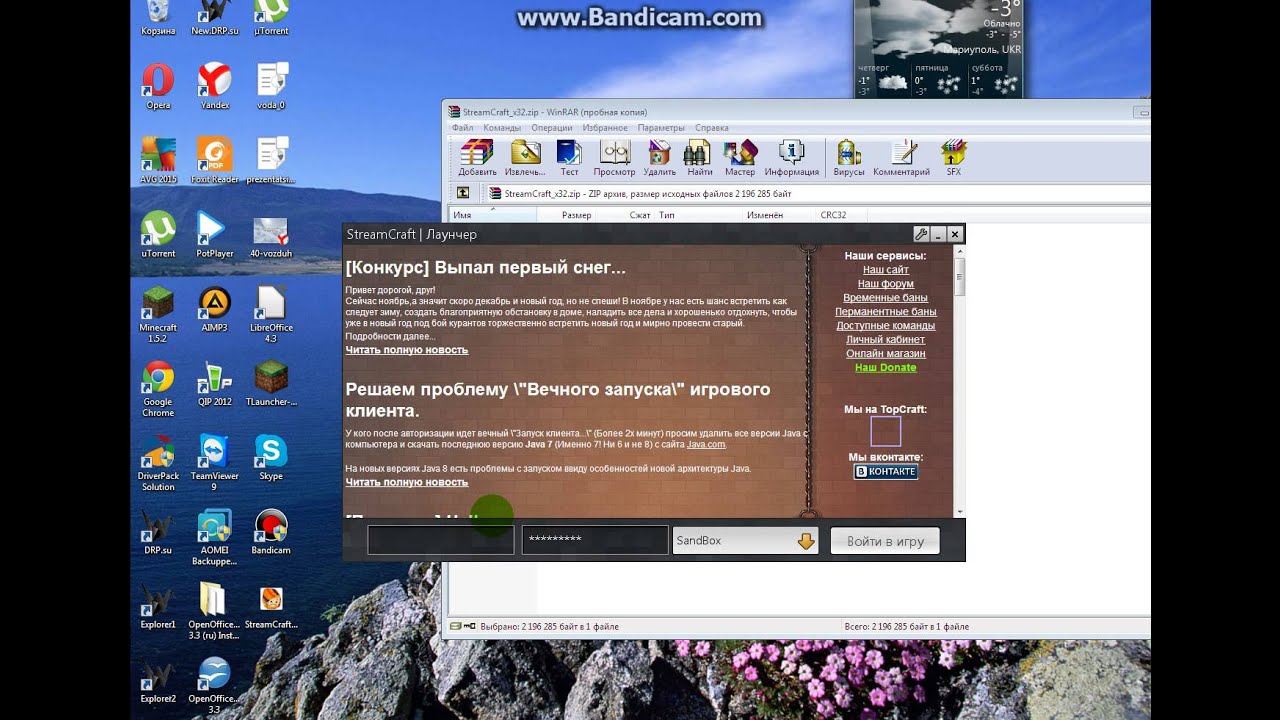Open the Наш форум link
Viewport: 1280px width, 720px height.
click(x=886, y=284)
